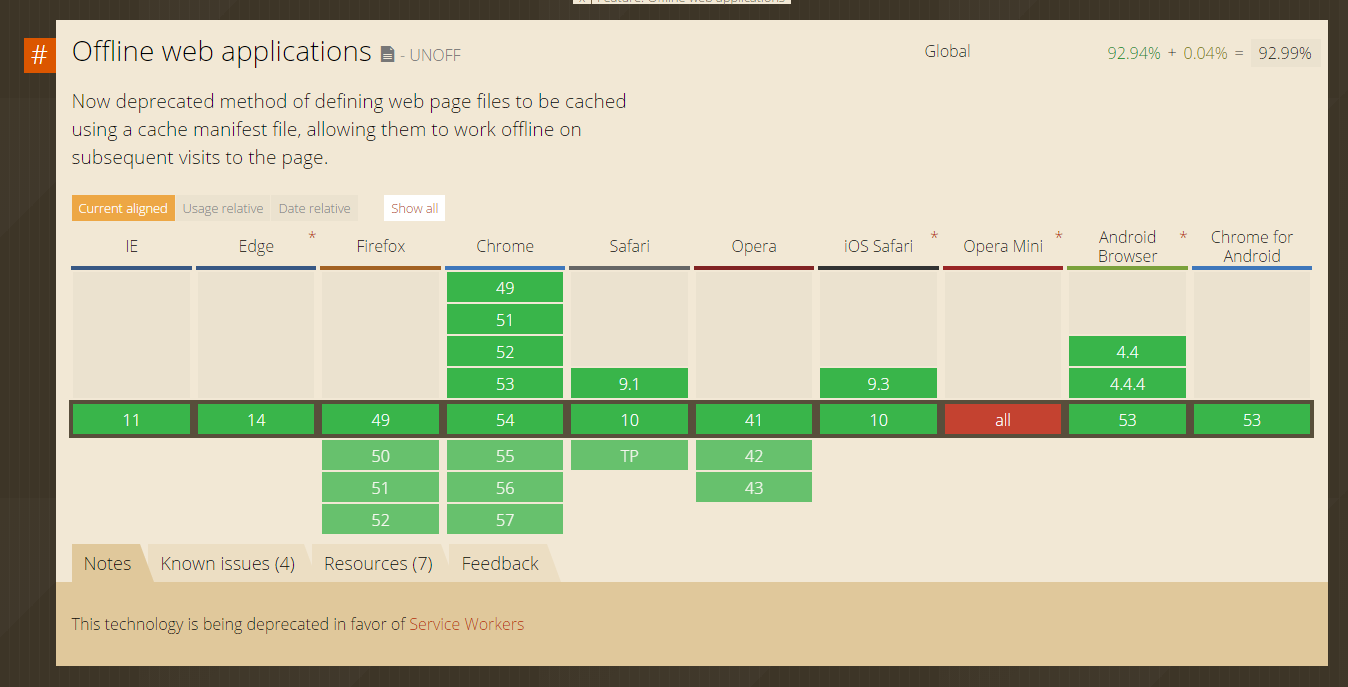Select Safari TP cell
This screenshot has width=1348, height=687.
630,456
